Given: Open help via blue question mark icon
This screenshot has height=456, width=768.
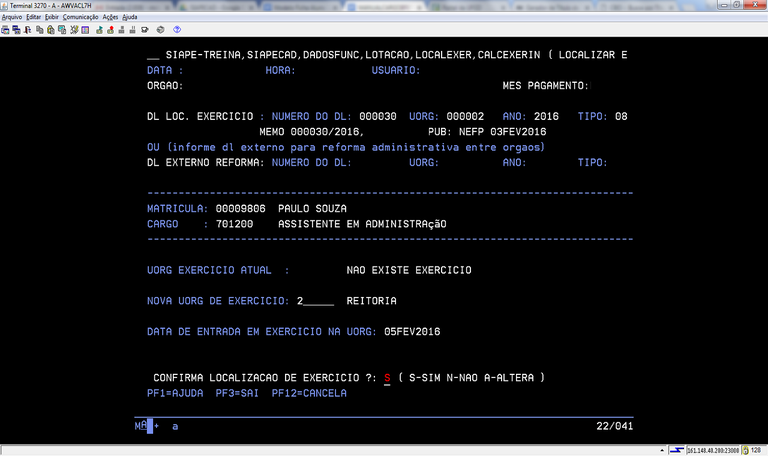Looking at the screenshot, I should [x=177, y=30].
